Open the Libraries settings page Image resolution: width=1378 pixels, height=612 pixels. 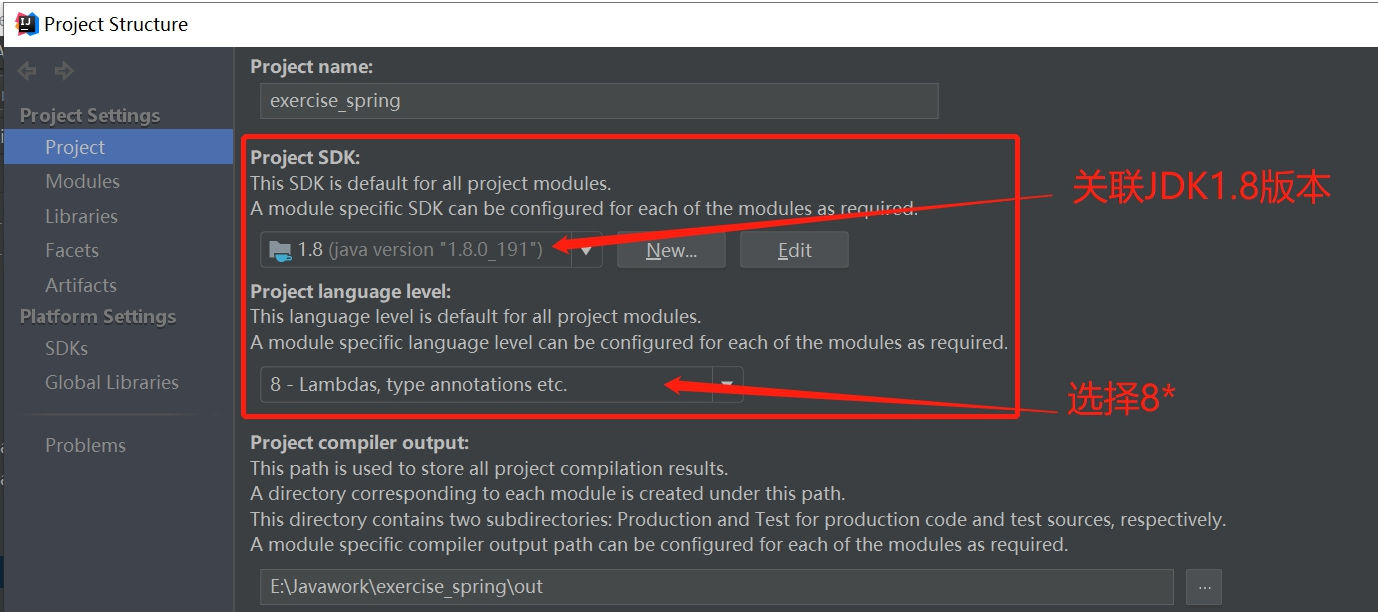81,216
